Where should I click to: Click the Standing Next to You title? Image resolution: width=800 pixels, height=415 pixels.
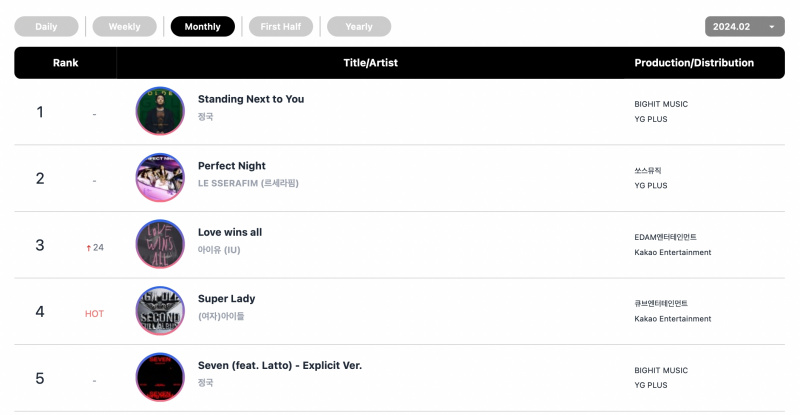coord(251,99)
